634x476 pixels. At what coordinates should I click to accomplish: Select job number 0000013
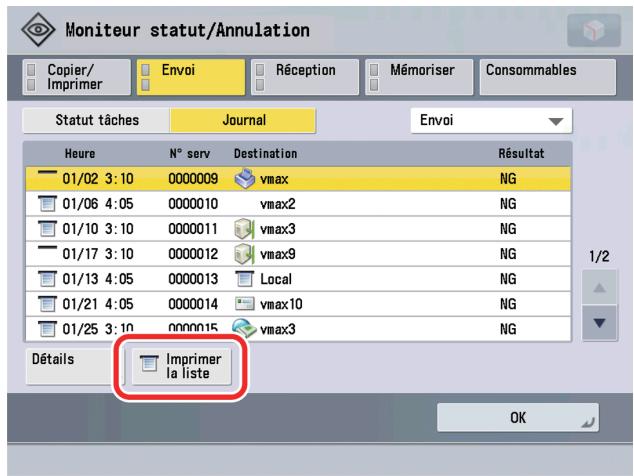tap(193, 279)
